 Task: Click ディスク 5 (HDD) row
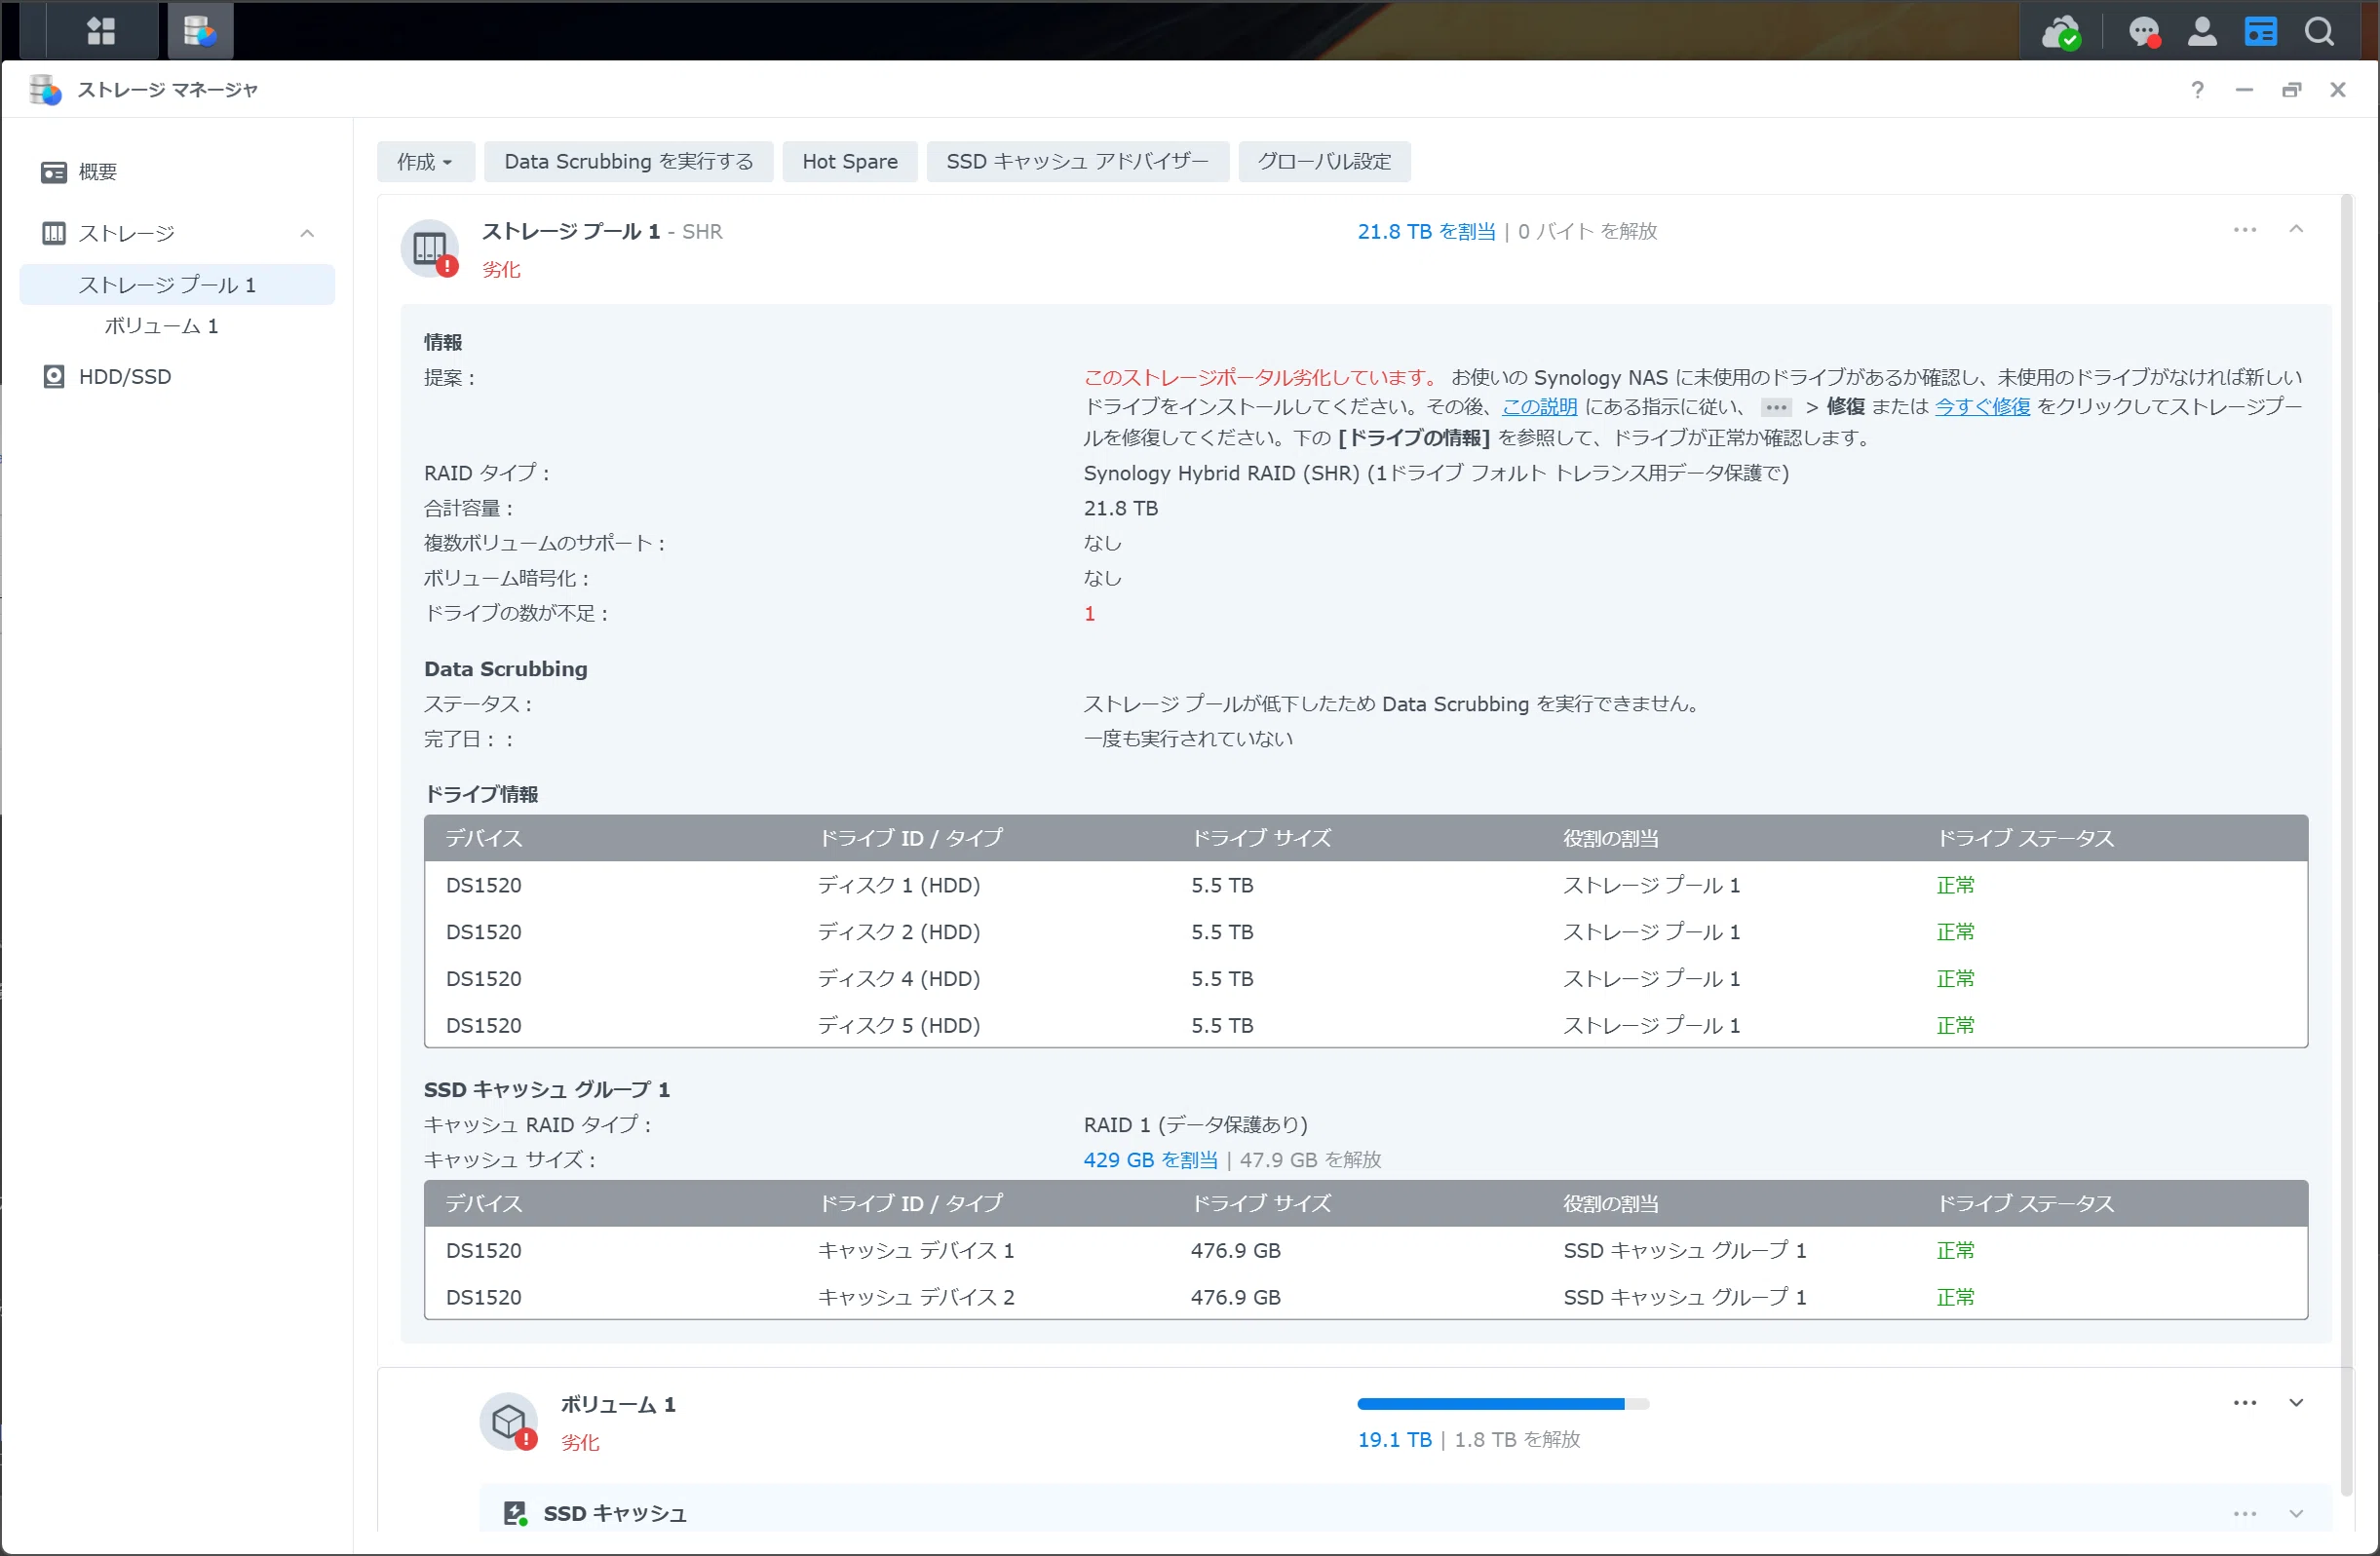1365,1026
